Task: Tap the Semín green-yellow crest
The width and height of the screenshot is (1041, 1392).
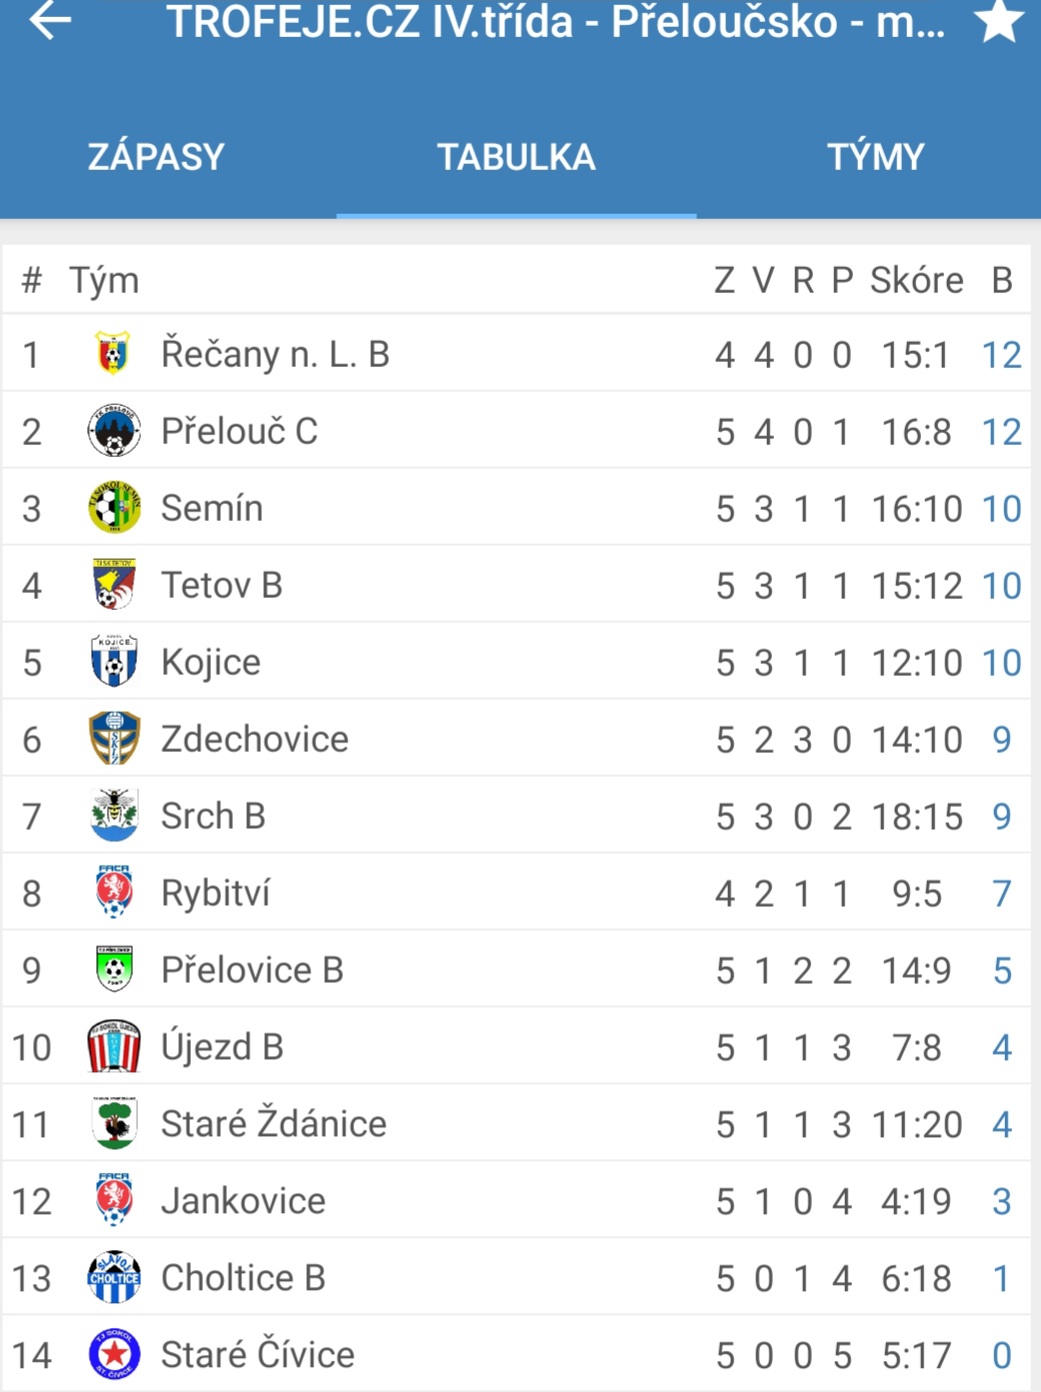Action: point(113,508)
